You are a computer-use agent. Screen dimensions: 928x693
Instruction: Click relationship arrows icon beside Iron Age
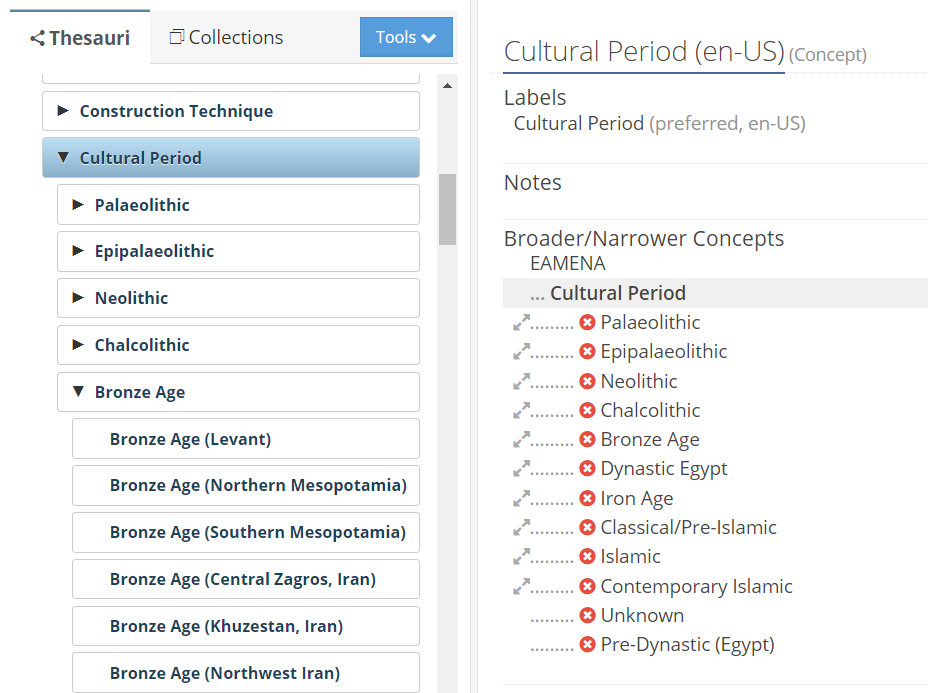tap(521, 498)
